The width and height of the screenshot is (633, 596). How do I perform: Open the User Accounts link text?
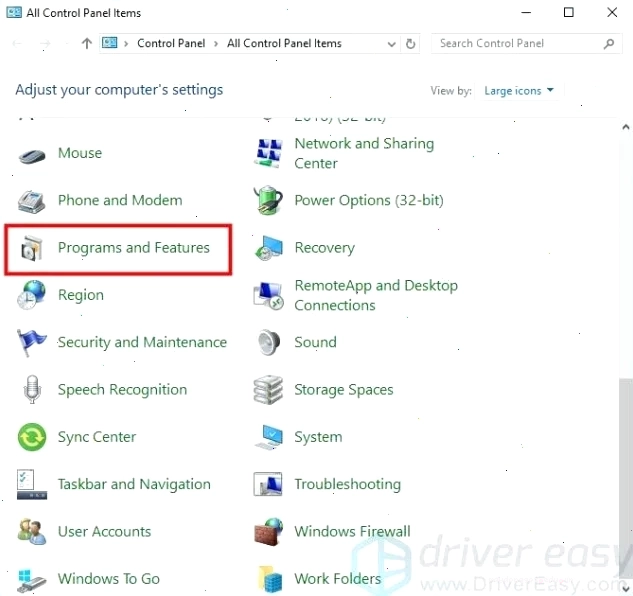pos(105,531)
